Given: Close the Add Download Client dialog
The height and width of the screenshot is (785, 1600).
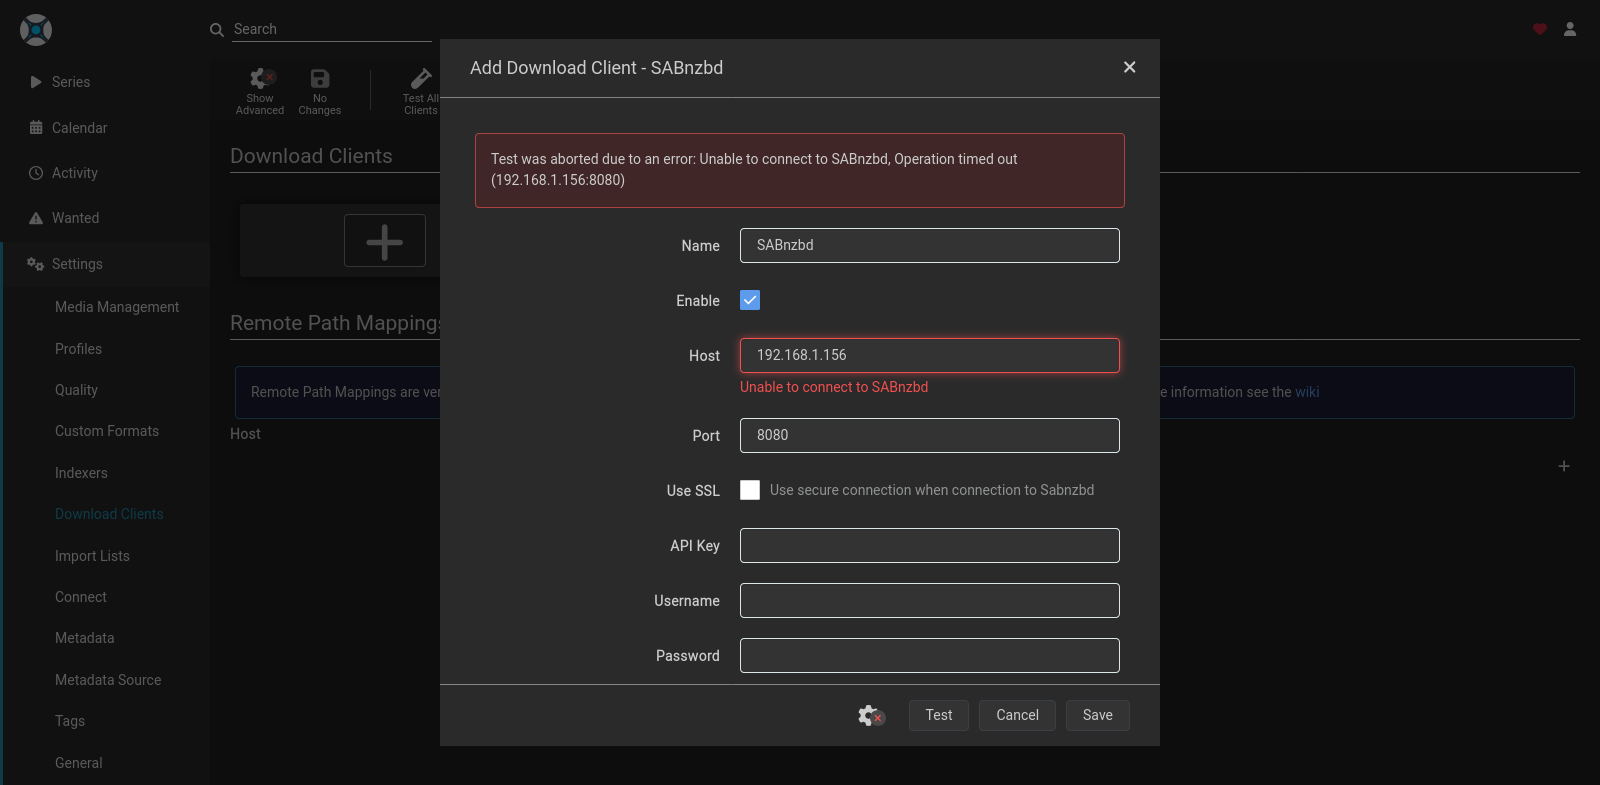Looking at the screenshot, I should [x=1129, y=67].
